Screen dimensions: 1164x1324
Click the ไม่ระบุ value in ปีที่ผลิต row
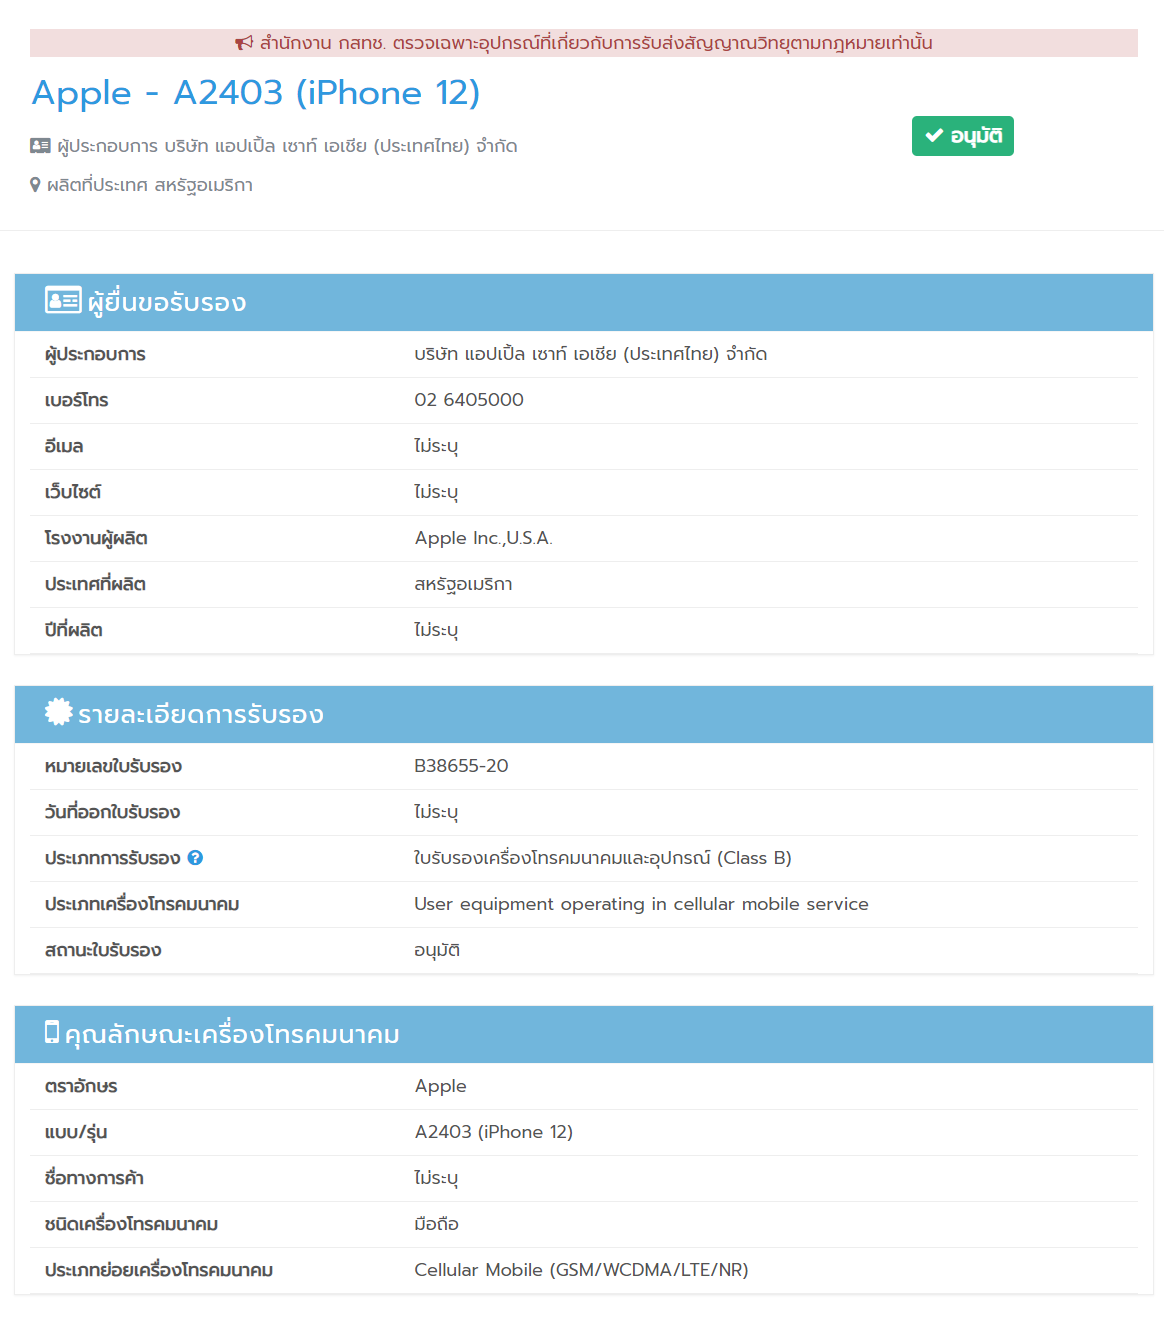tap(436, 630)
